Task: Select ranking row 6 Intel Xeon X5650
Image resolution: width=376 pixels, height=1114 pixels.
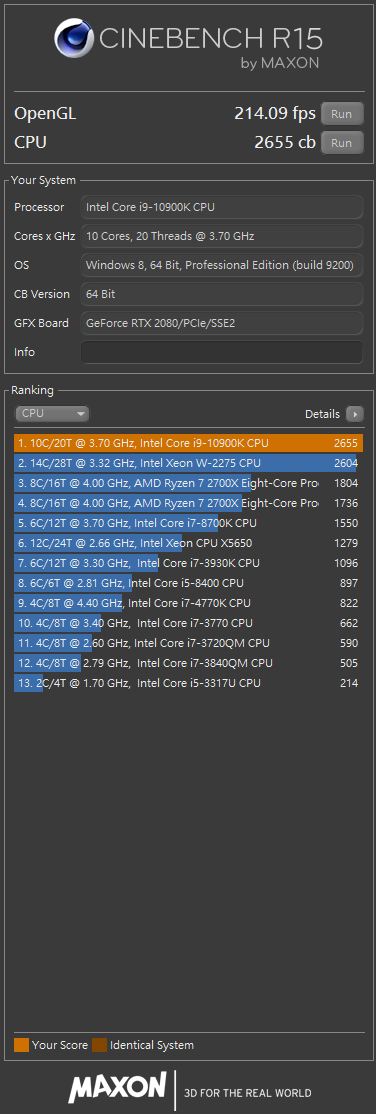Action: (188, 544)
